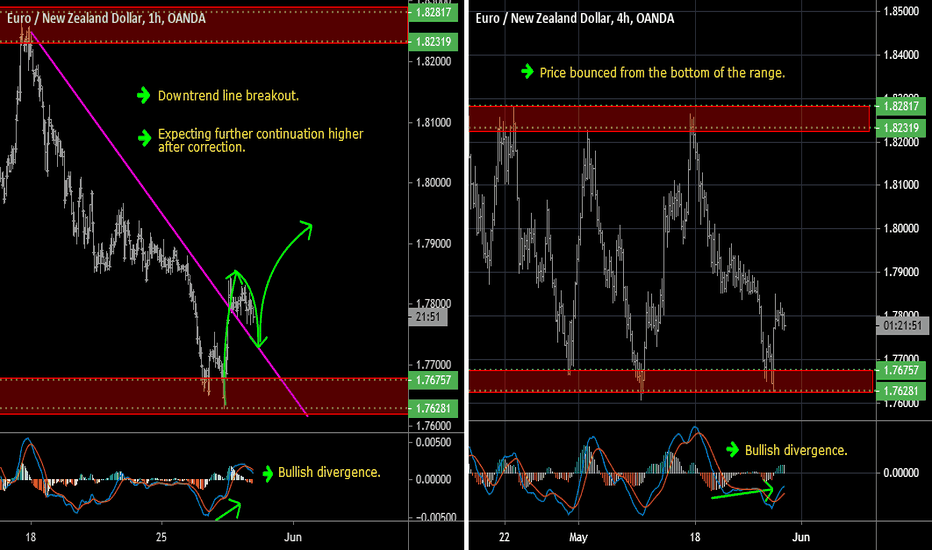Click the 1.80000 axis label on 4h chart

pyautogui.click(x=901, y=228)
